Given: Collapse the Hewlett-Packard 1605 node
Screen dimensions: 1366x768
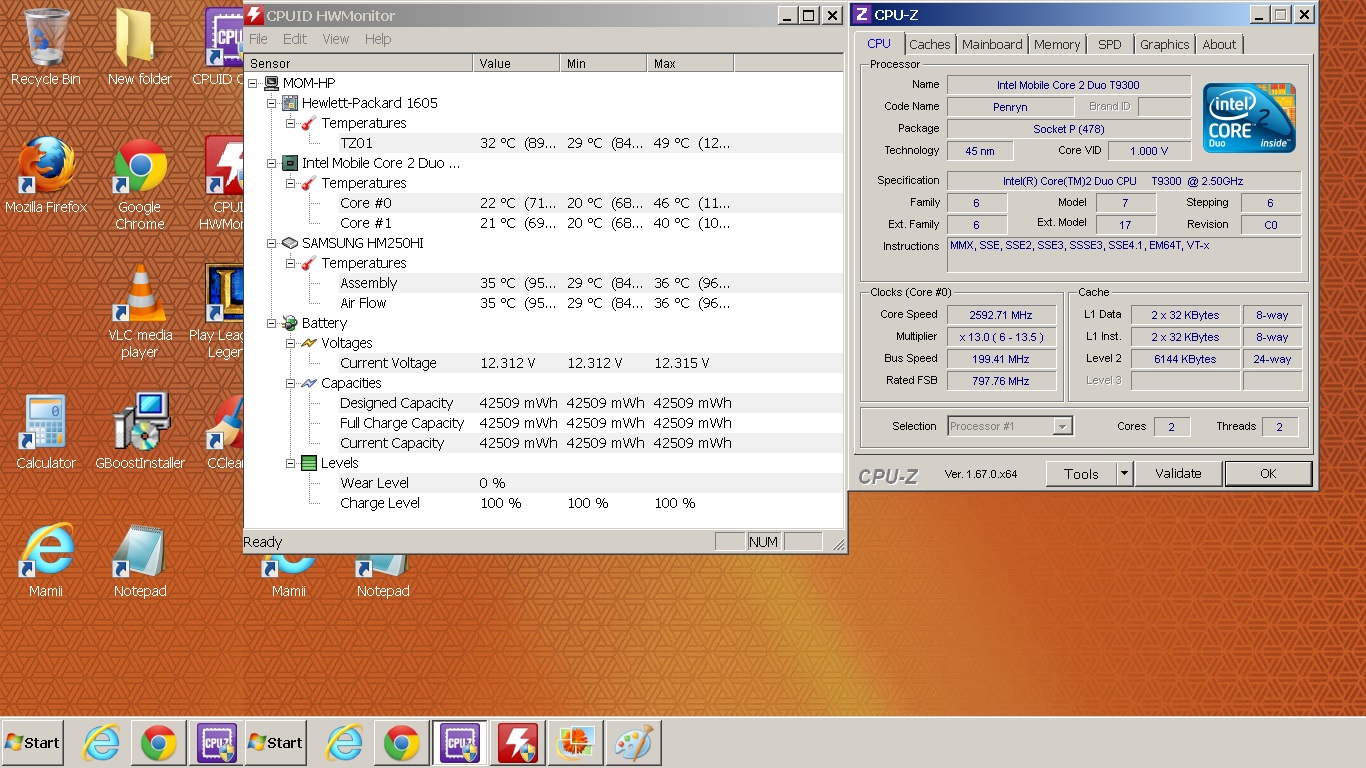Looking at the screenshot, I should point(271,103).
